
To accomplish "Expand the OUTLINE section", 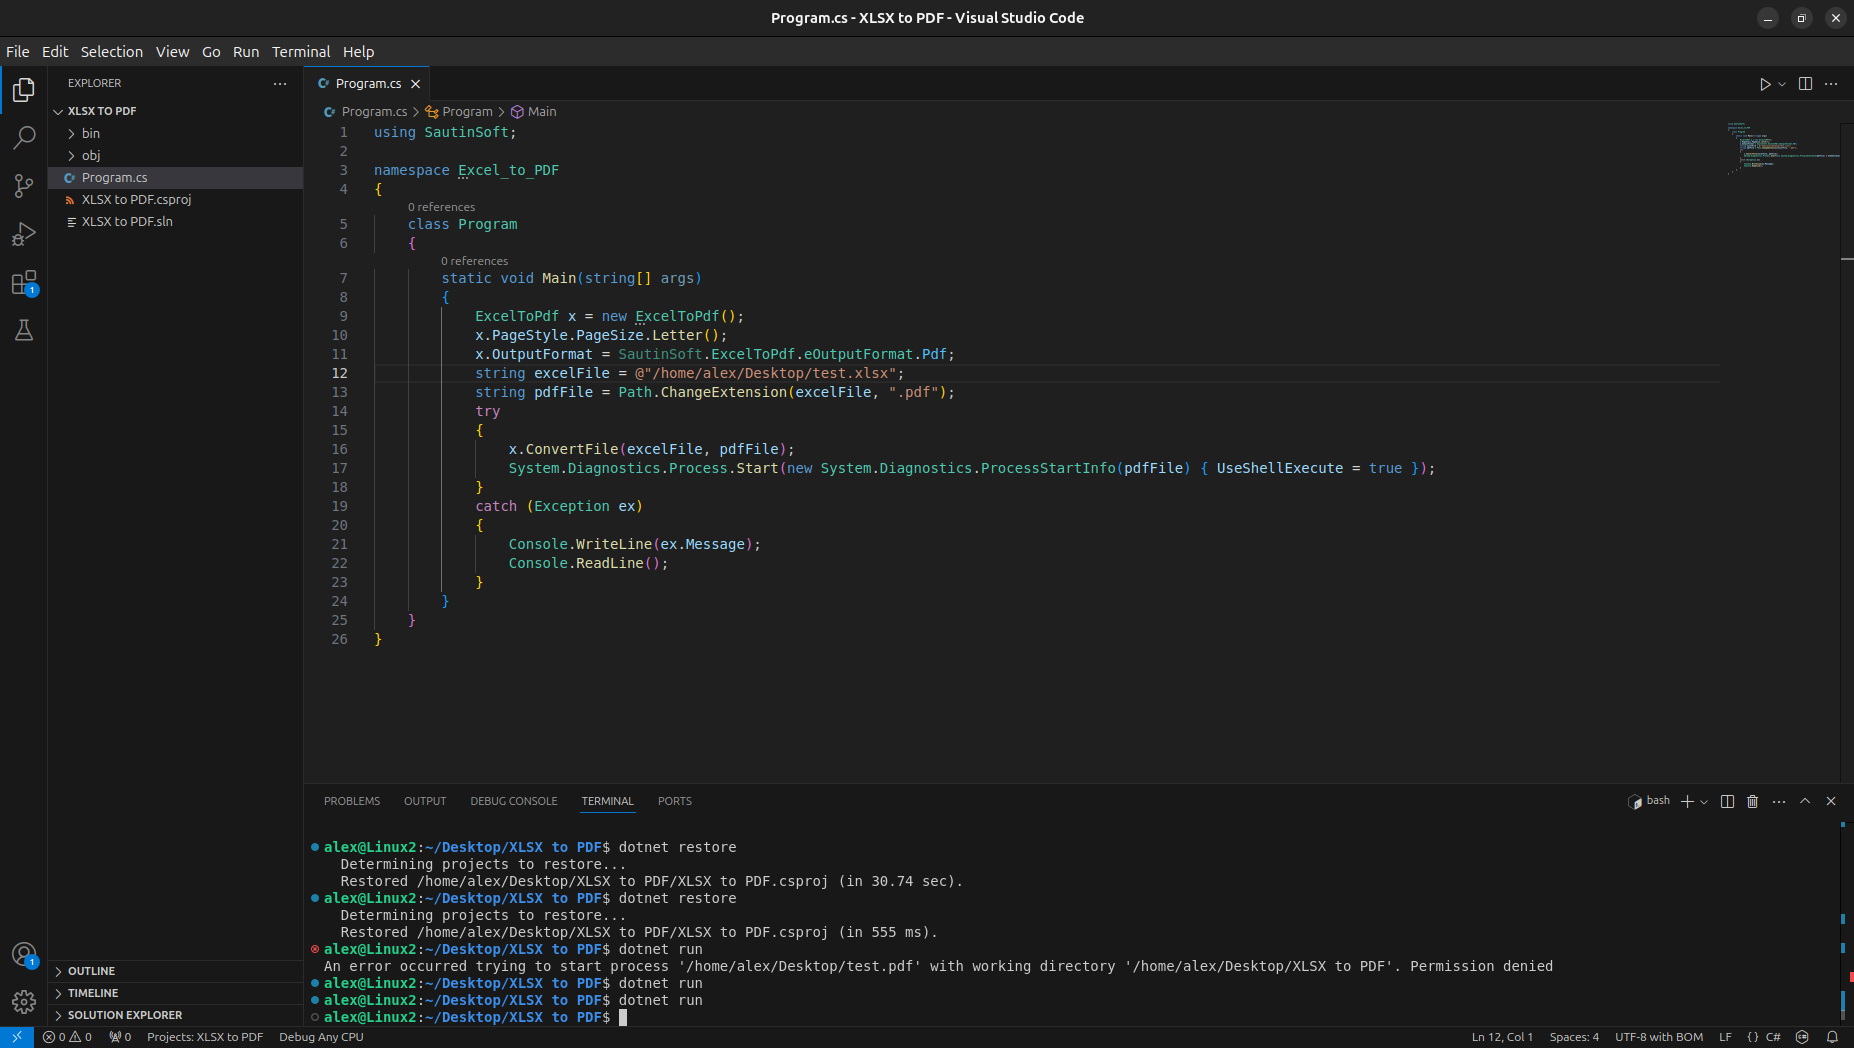I will [91, 971].
